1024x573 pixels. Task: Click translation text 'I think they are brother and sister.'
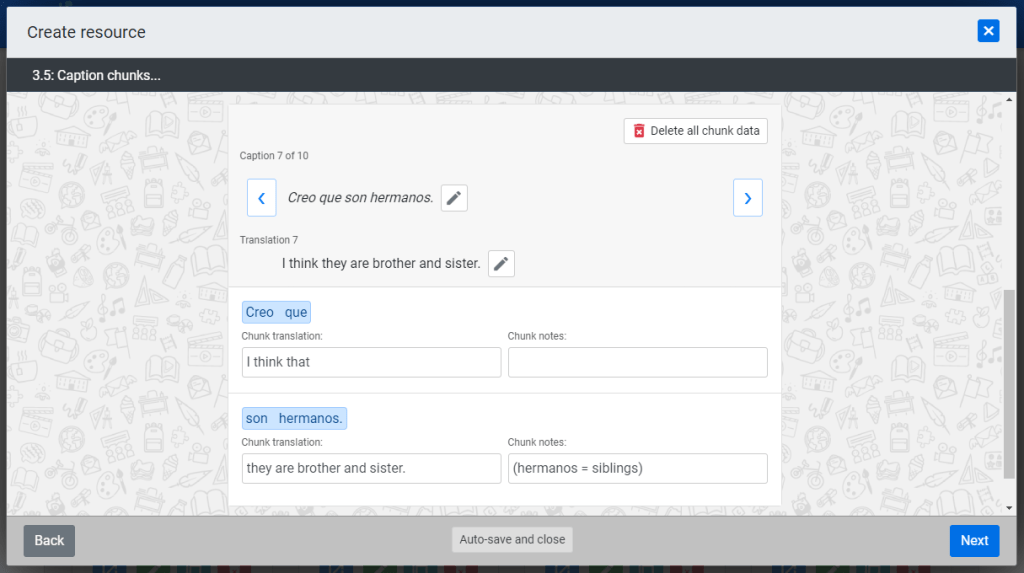(381, 264)
